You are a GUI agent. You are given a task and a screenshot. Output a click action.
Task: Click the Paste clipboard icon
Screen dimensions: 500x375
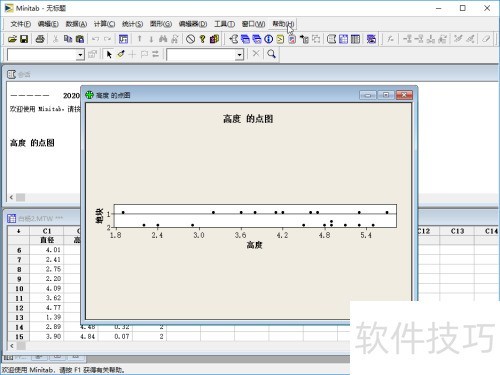pyautogui.click(x=80, y=39)
